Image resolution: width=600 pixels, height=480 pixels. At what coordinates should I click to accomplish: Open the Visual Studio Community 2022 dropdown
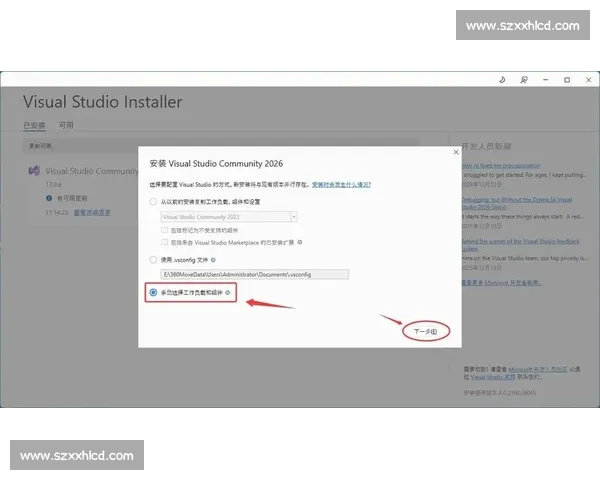[229, 217]
